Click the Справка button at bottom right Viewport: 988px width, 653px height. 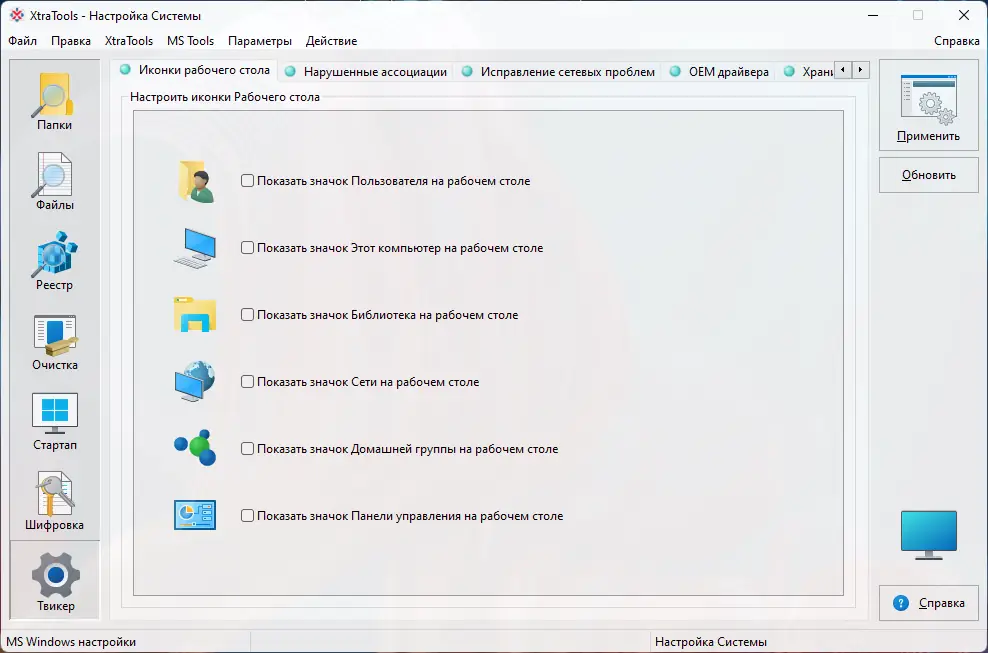[x=929, y=603]
